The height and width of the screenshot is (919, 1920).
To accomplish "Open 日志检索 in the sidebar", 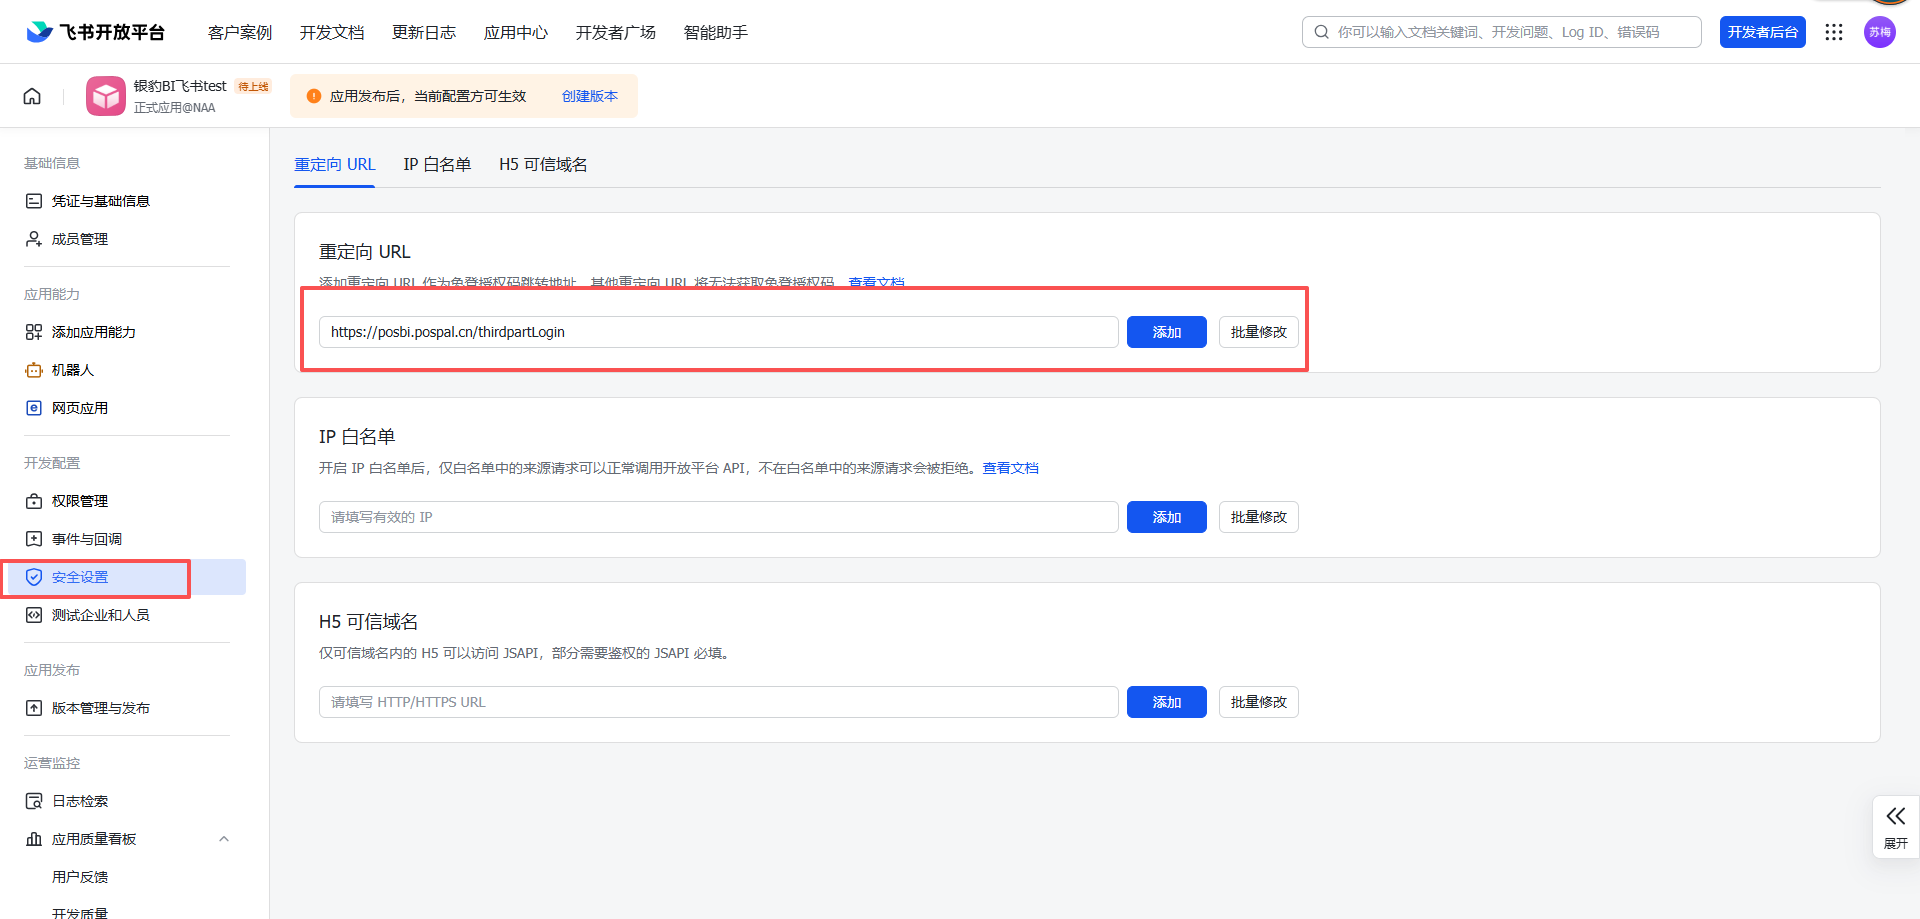I will (80, 801).
